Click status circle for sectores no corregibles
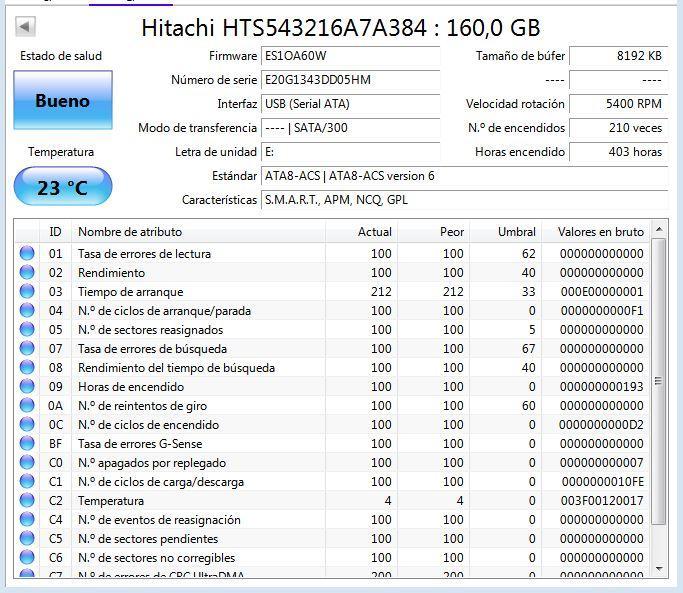Image resolution: width=683 pixels, height=593 pixels. point(27,557)
